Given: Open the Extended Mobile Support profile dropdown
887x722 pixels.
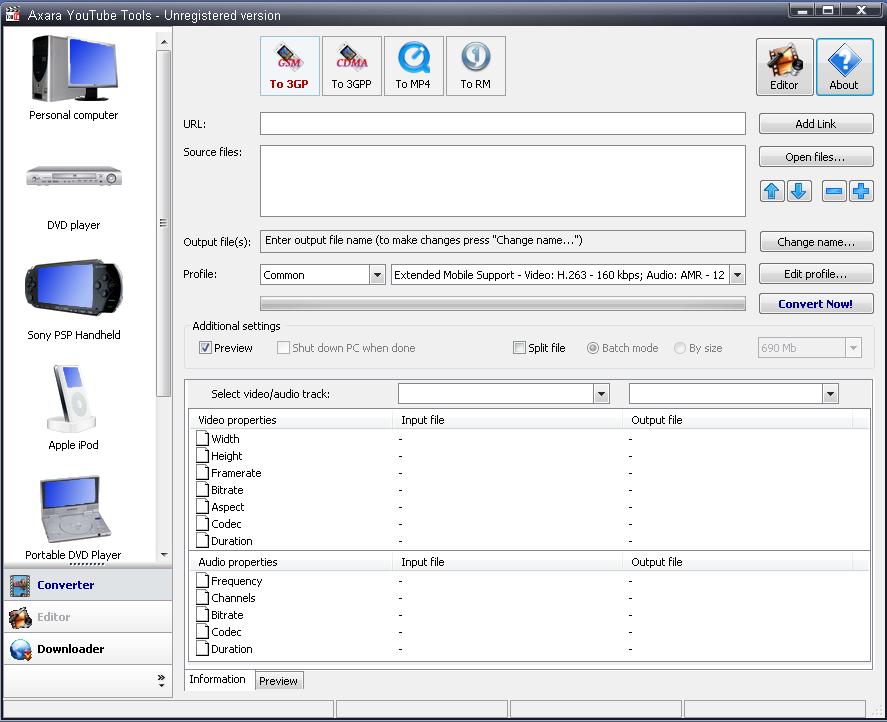Looking at the screenshot, I should 737,275.
